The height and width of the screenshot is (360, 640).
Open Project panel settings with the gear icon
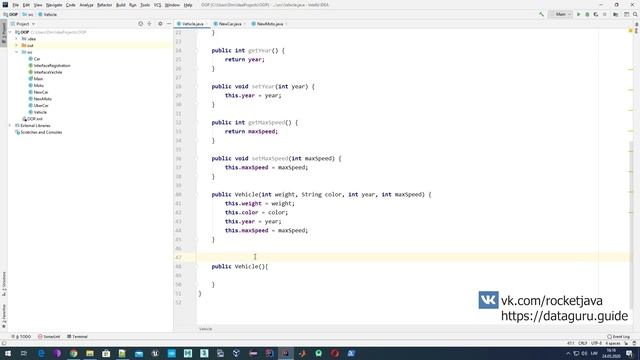coord(160,24)
